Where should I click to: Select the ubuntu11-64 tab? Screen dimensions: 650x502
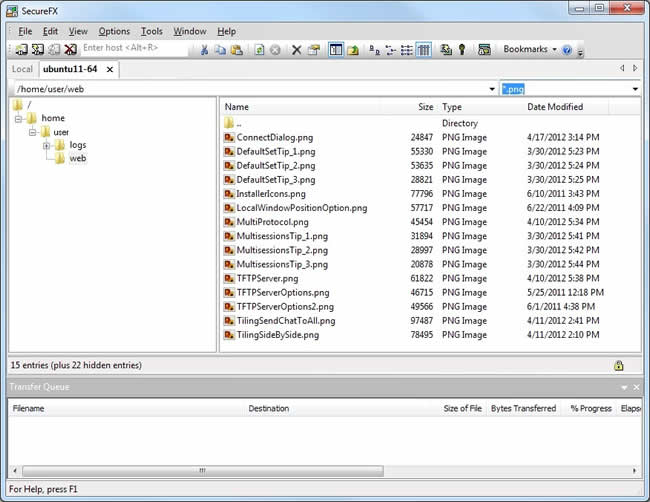click(70, 69)
